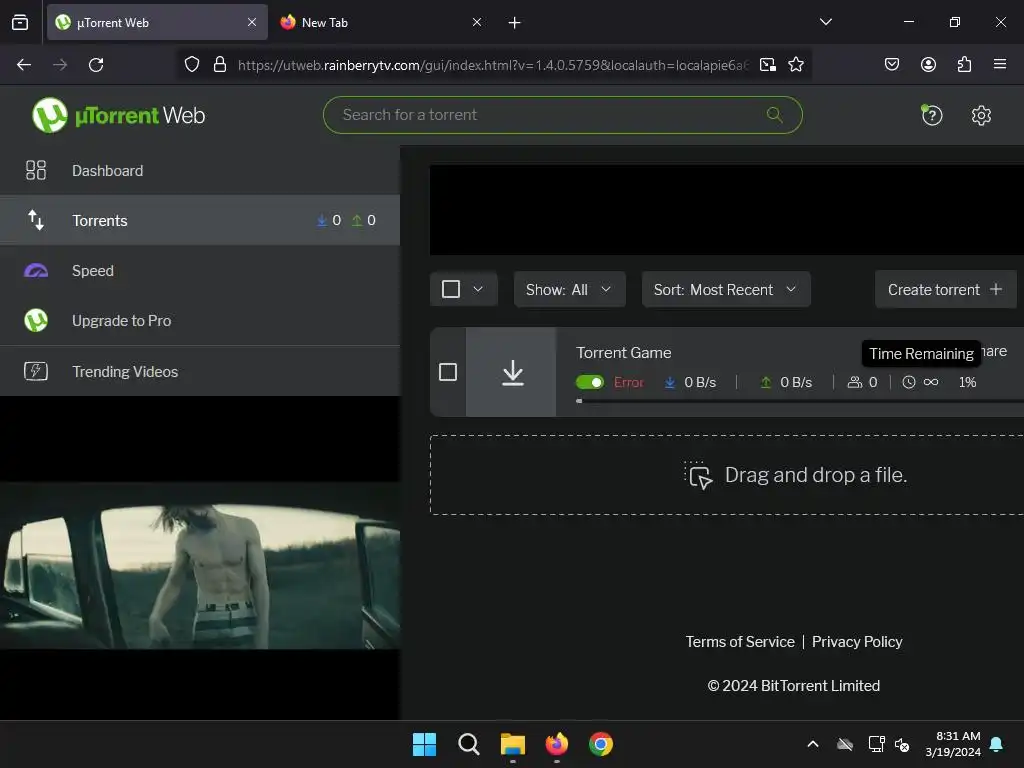Select Torrents in sidebar
Viewport: 1024px width, 768px height.
coord(200,220)
